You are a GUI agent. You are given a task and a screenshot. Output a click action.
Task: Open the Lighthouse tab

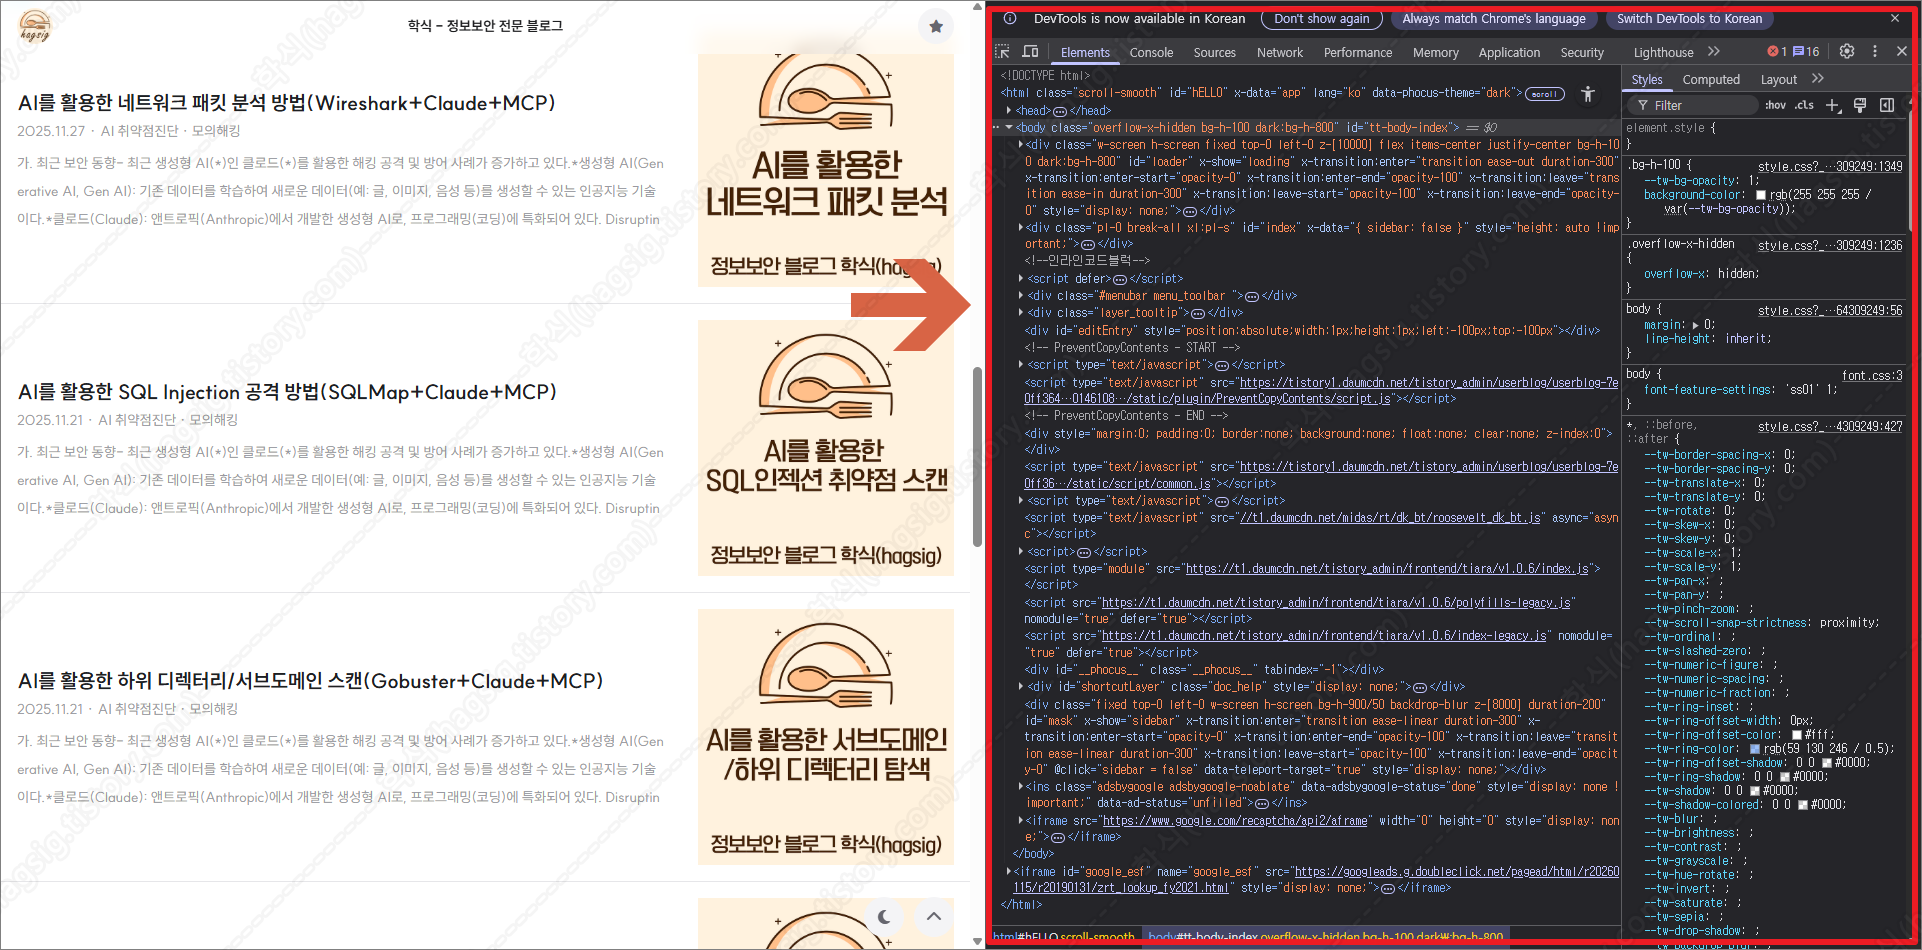pos(1663,53)
